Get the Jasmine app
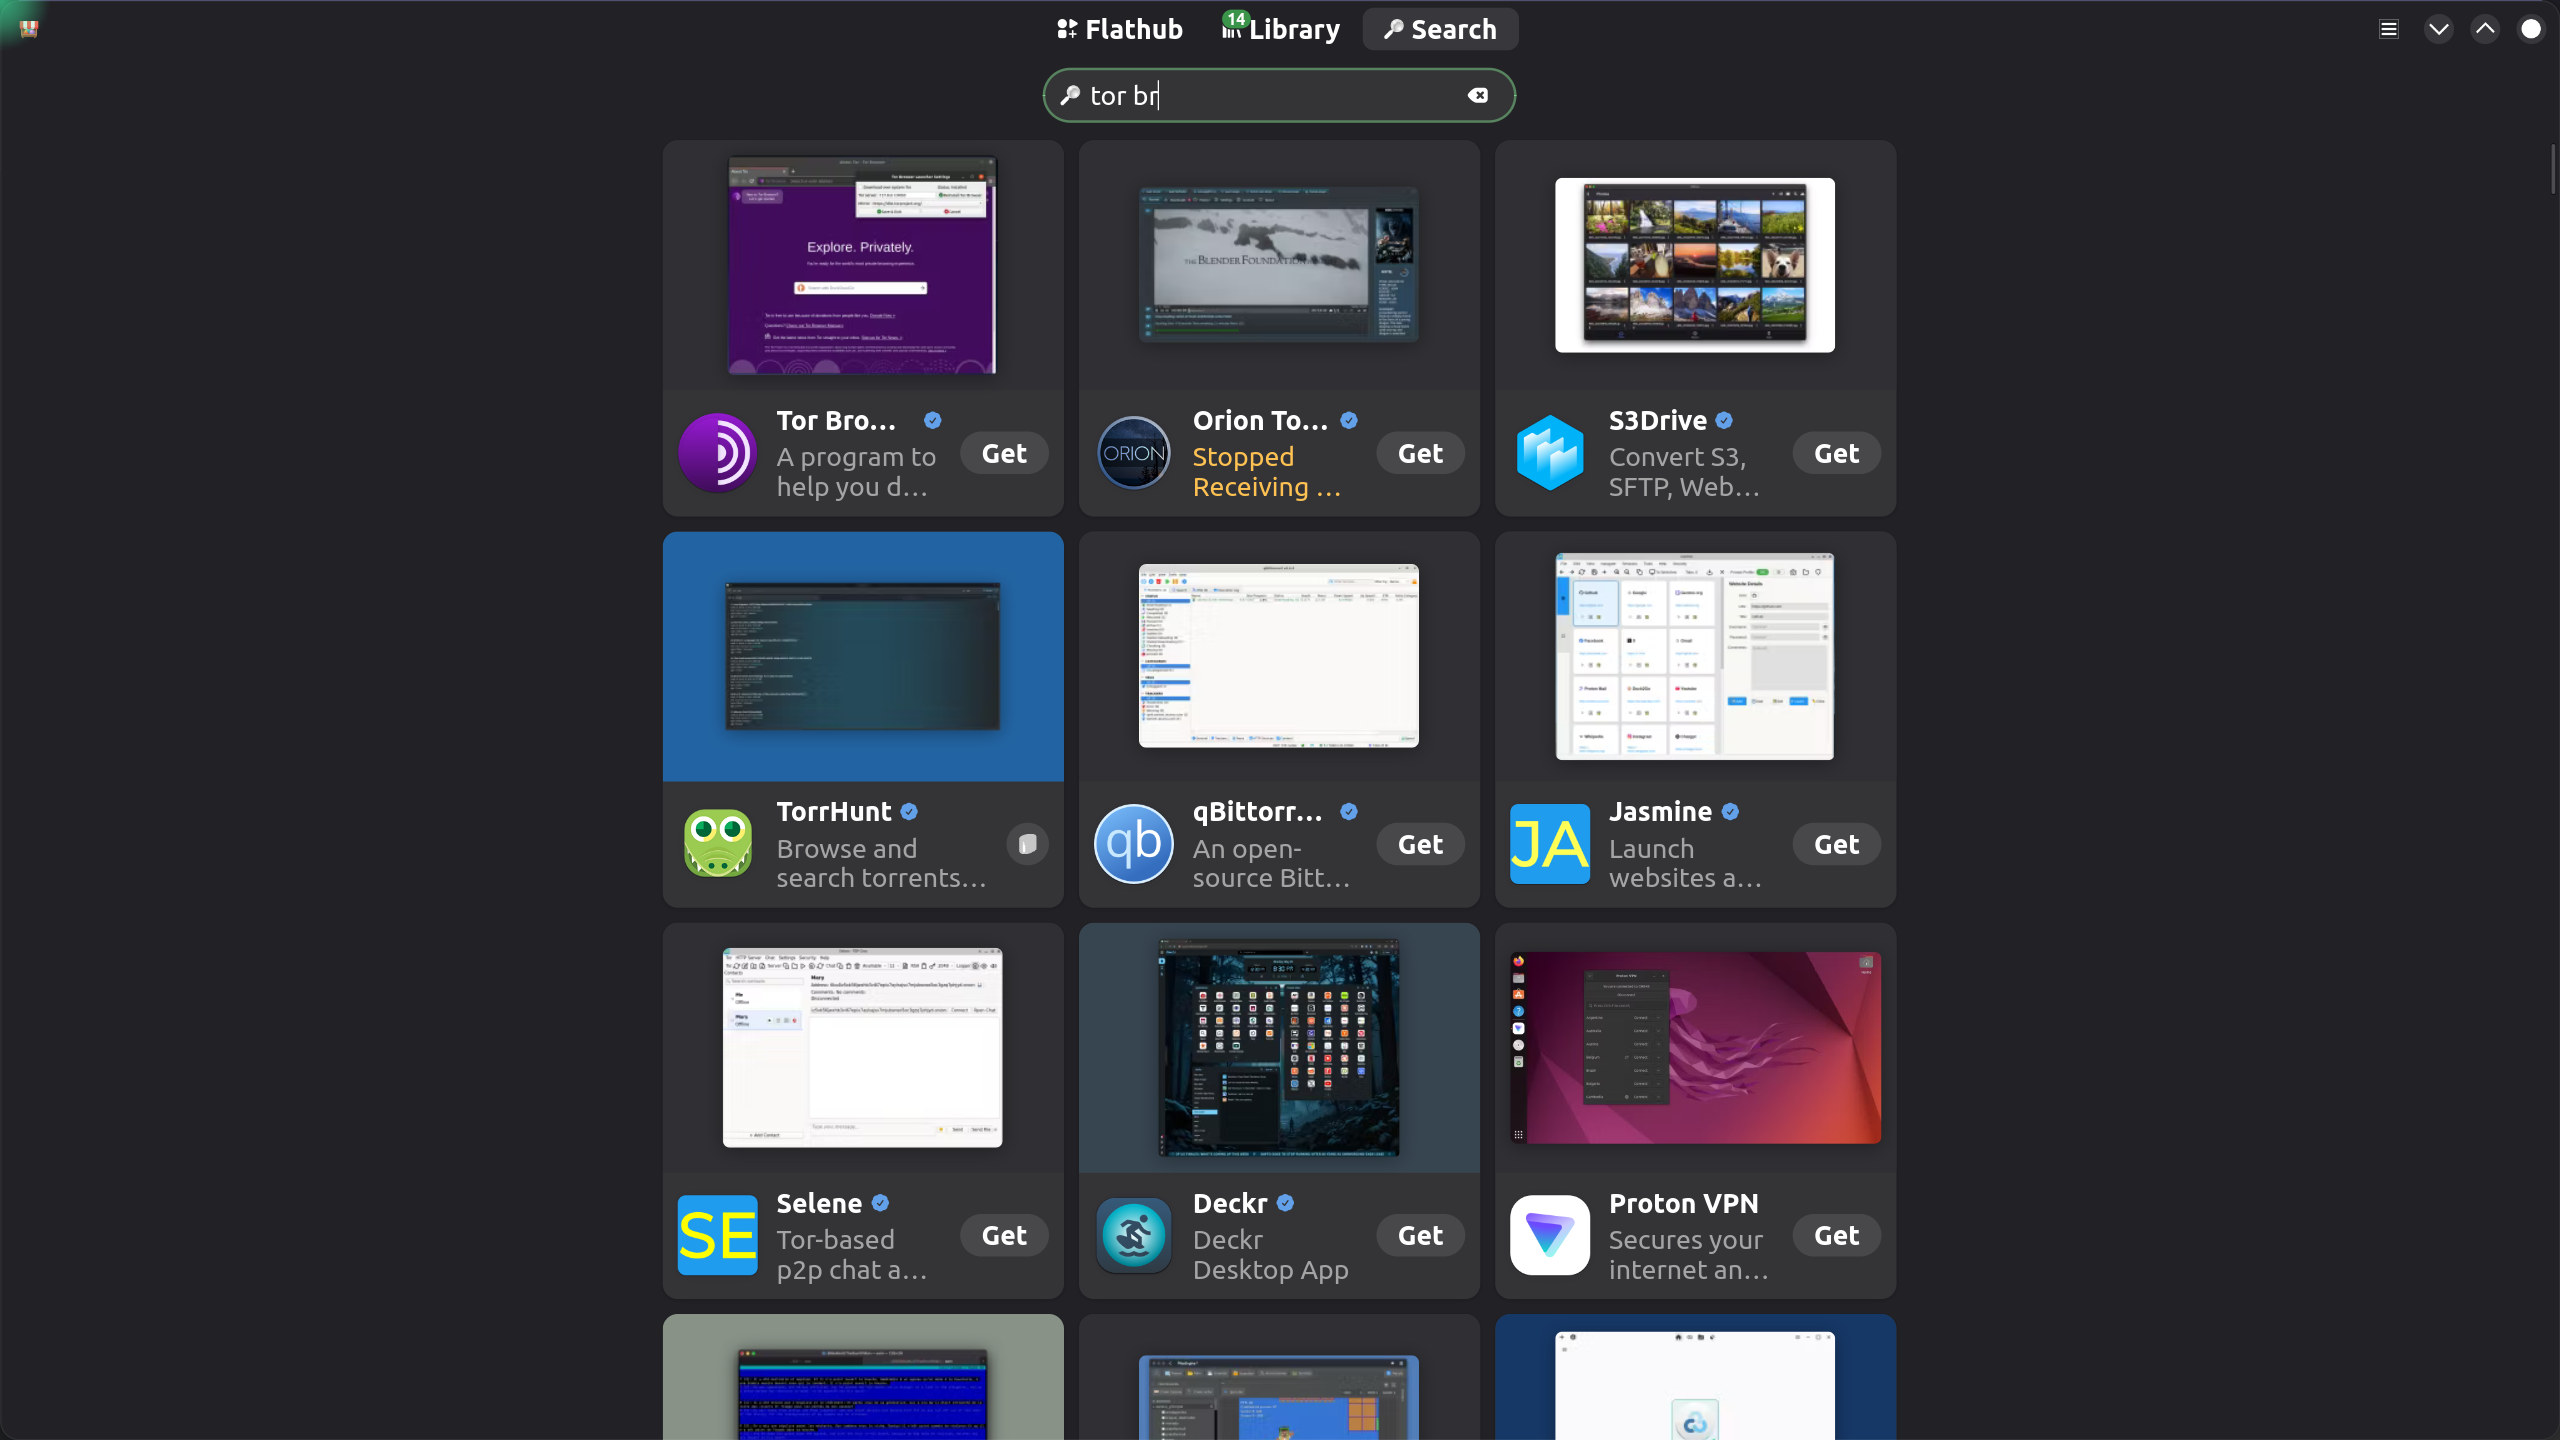Viewport: 2560px width, 1440px height. [x=1836, y=844]
